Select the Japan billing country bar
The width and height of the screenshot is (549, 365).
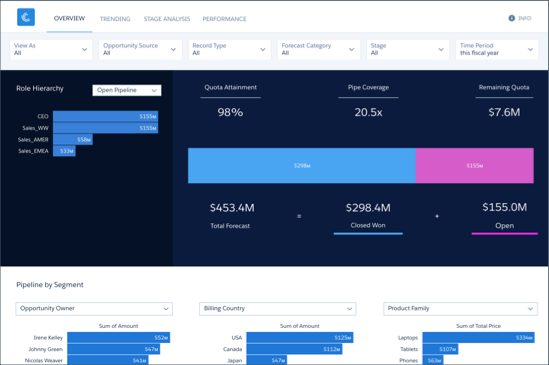coord(267,360)
